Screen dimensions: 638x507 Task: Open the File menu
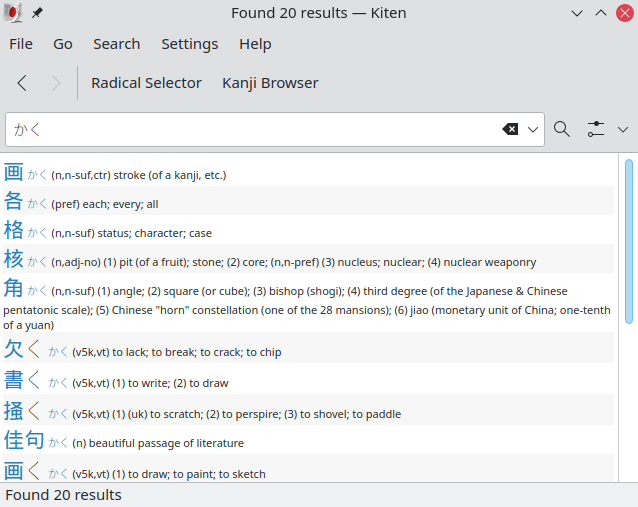[x=21, y=44]
